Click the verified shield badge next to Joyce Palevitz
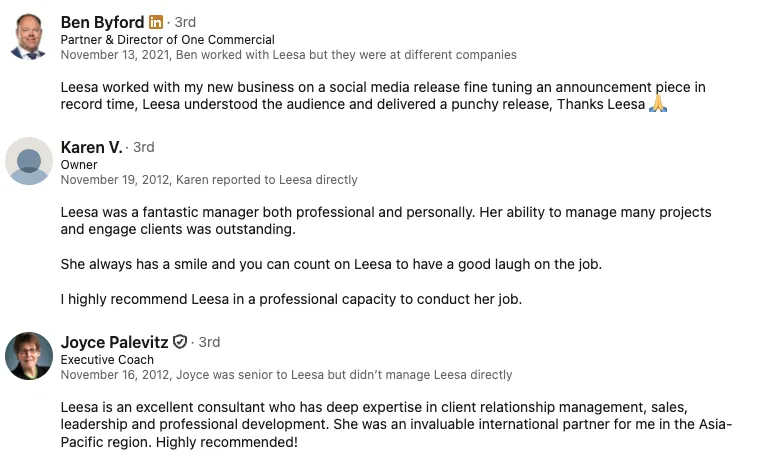The image size is (771, 465). (180, 342)
